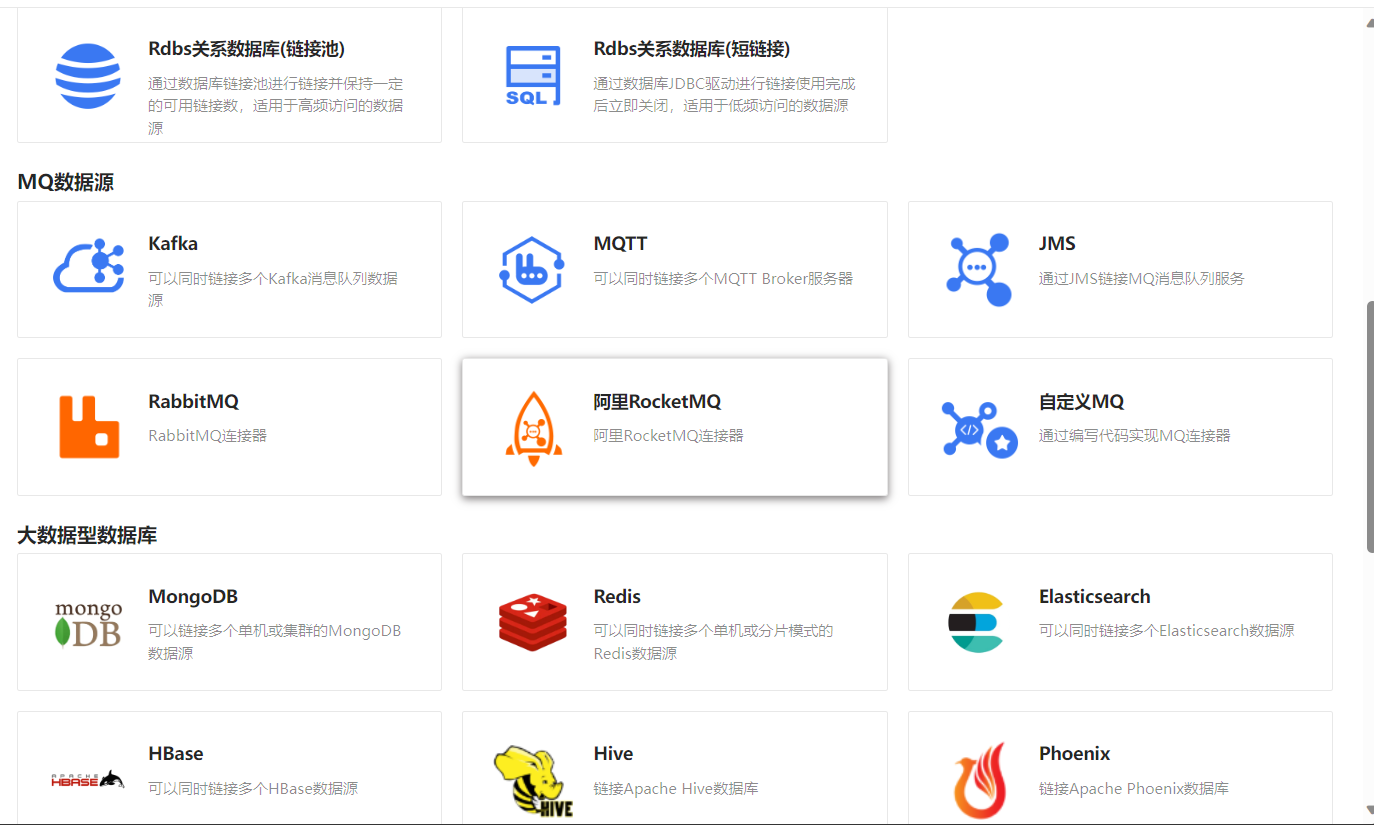This screenshot has height=825, width=1374.
Task: Click the MQ数据源 section heading
Action: coord(65,182)
